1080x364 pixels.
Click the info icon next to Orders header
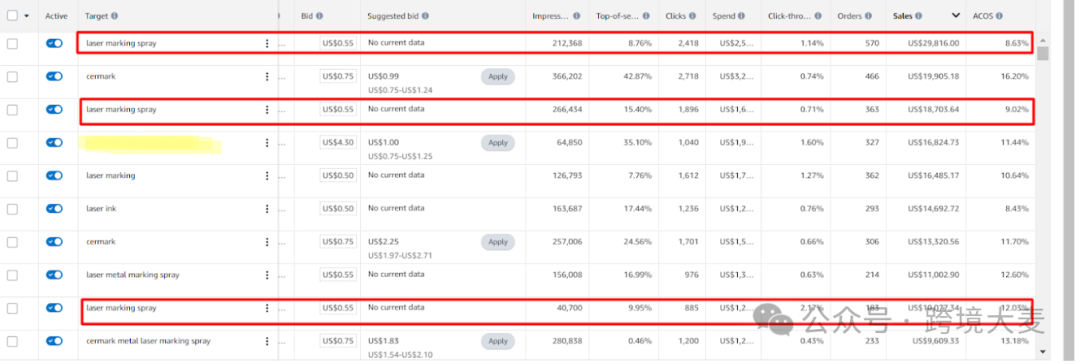point(869,15)
